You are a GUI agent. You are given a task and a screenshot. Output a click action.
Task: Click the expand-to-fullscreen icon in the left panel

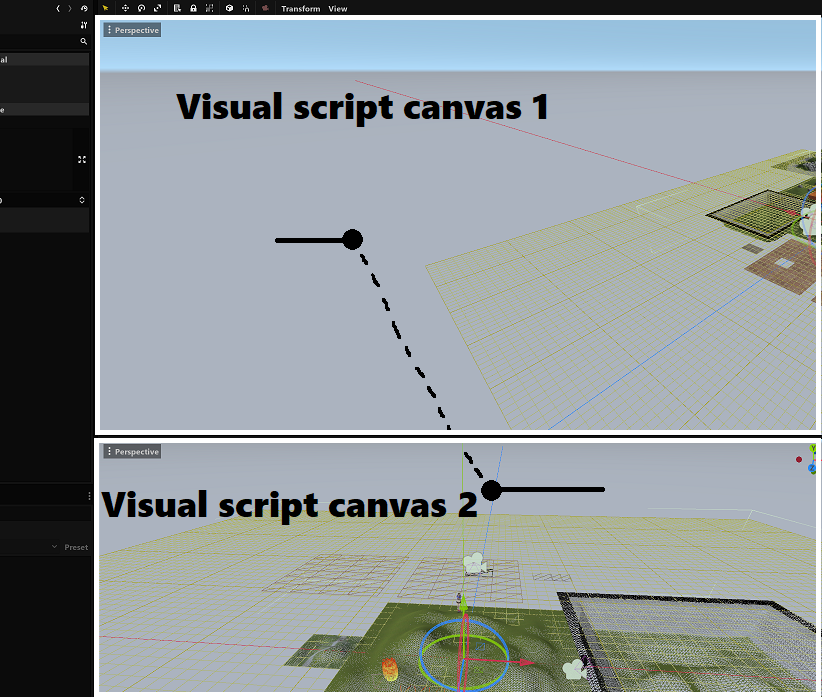(81, 159)
